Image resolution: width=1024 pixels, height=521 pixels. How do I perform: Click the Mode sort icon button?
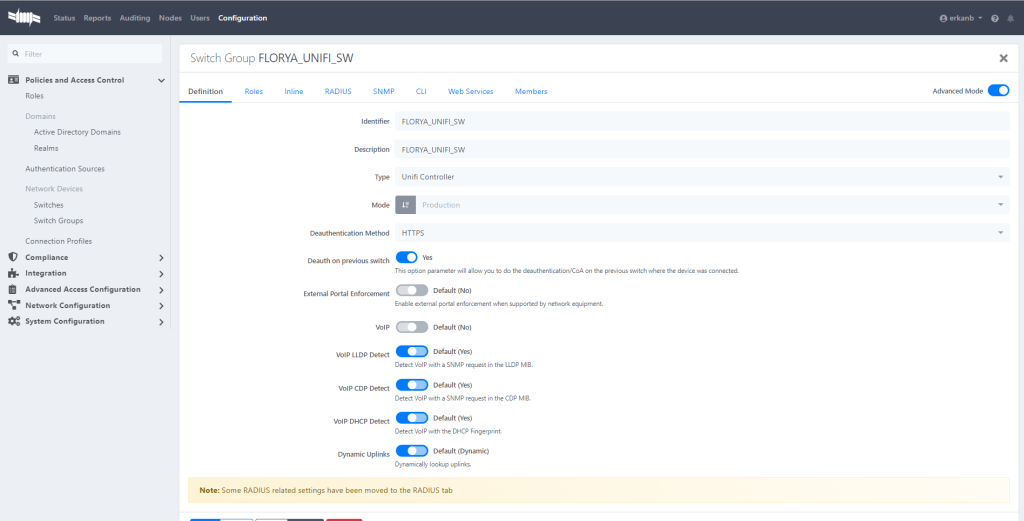405,205
